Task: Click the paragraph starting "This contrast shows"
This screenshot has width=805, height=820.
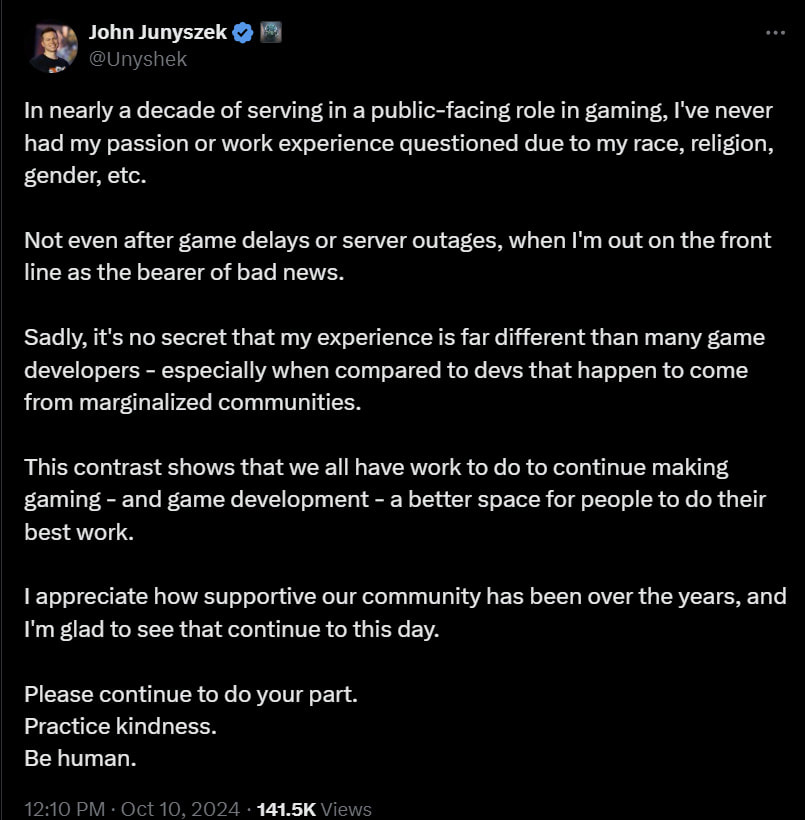Action: [x=395, y=499]
